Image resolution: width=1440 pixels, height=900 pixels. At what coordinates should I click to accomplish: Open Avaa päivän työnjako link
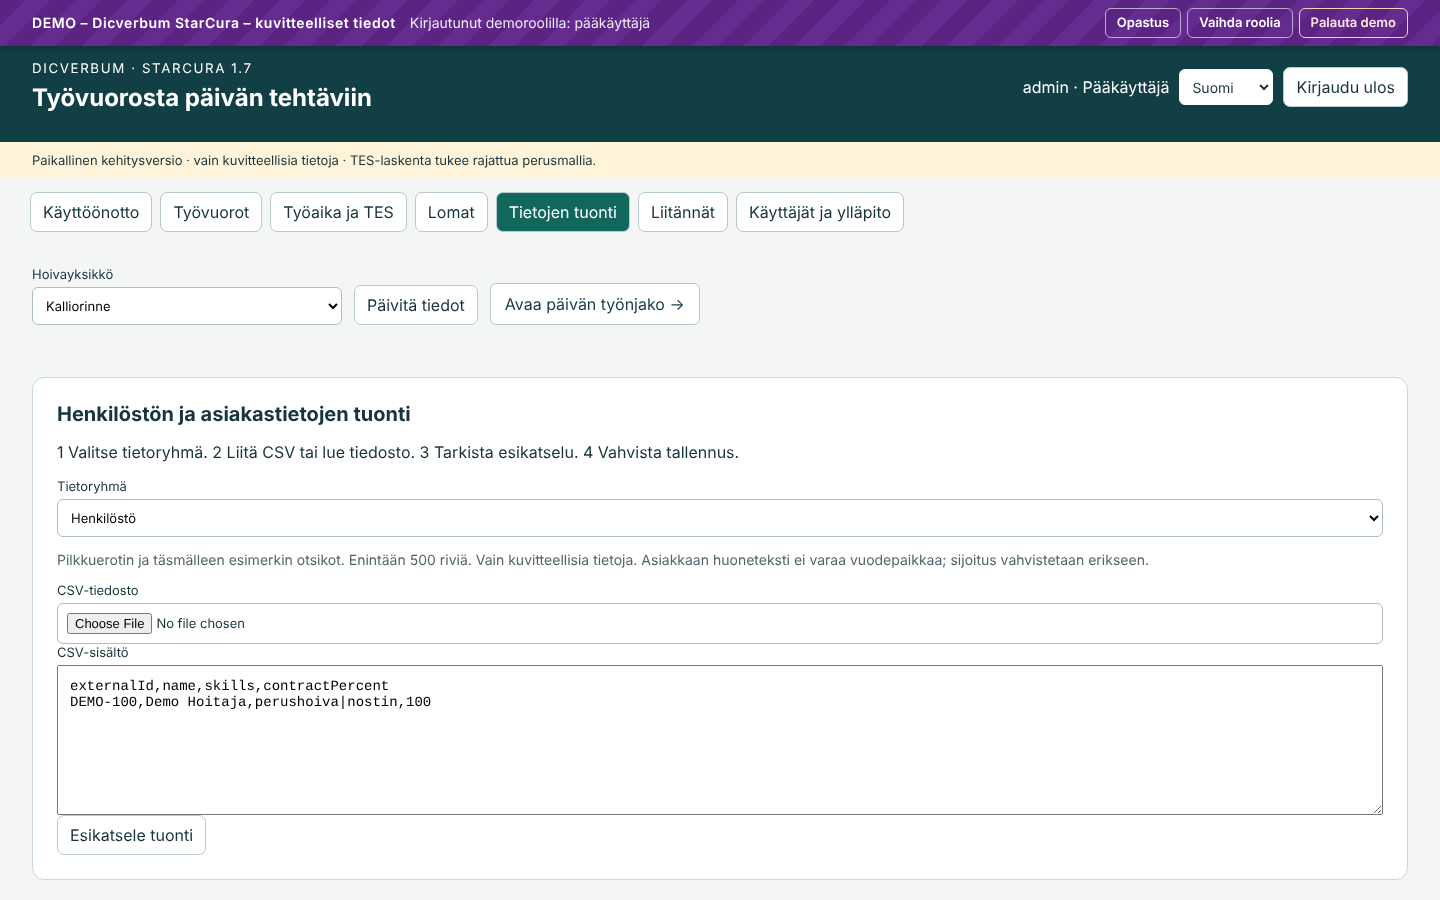point(595,304)
